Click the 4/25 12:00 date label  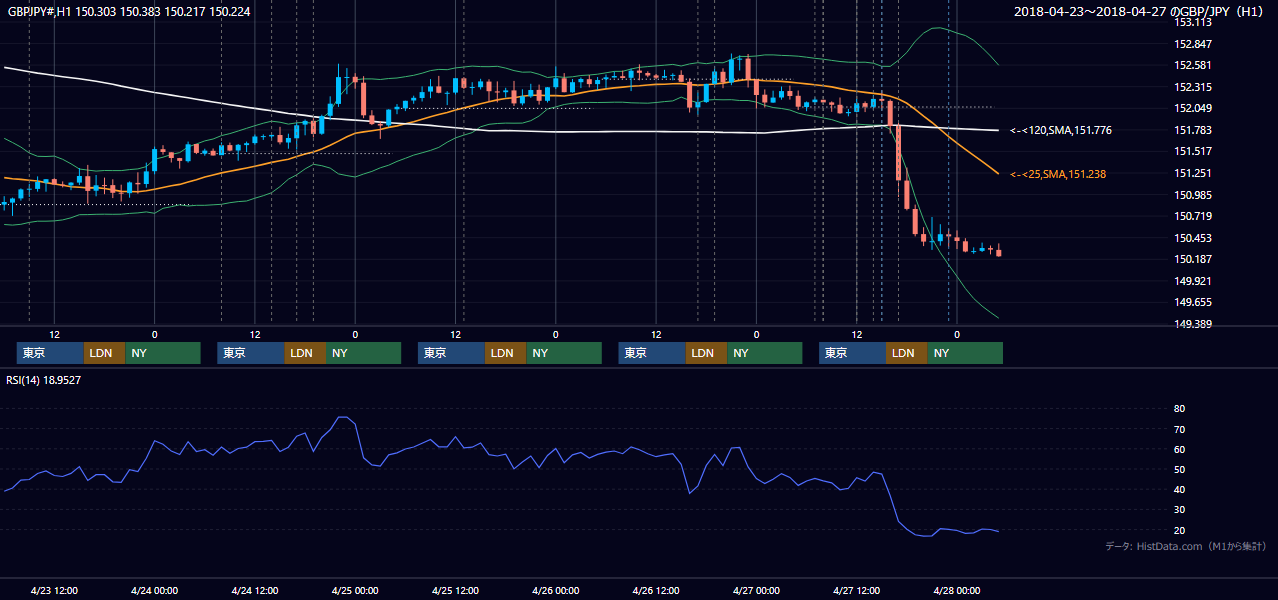(x=455, y=590)
